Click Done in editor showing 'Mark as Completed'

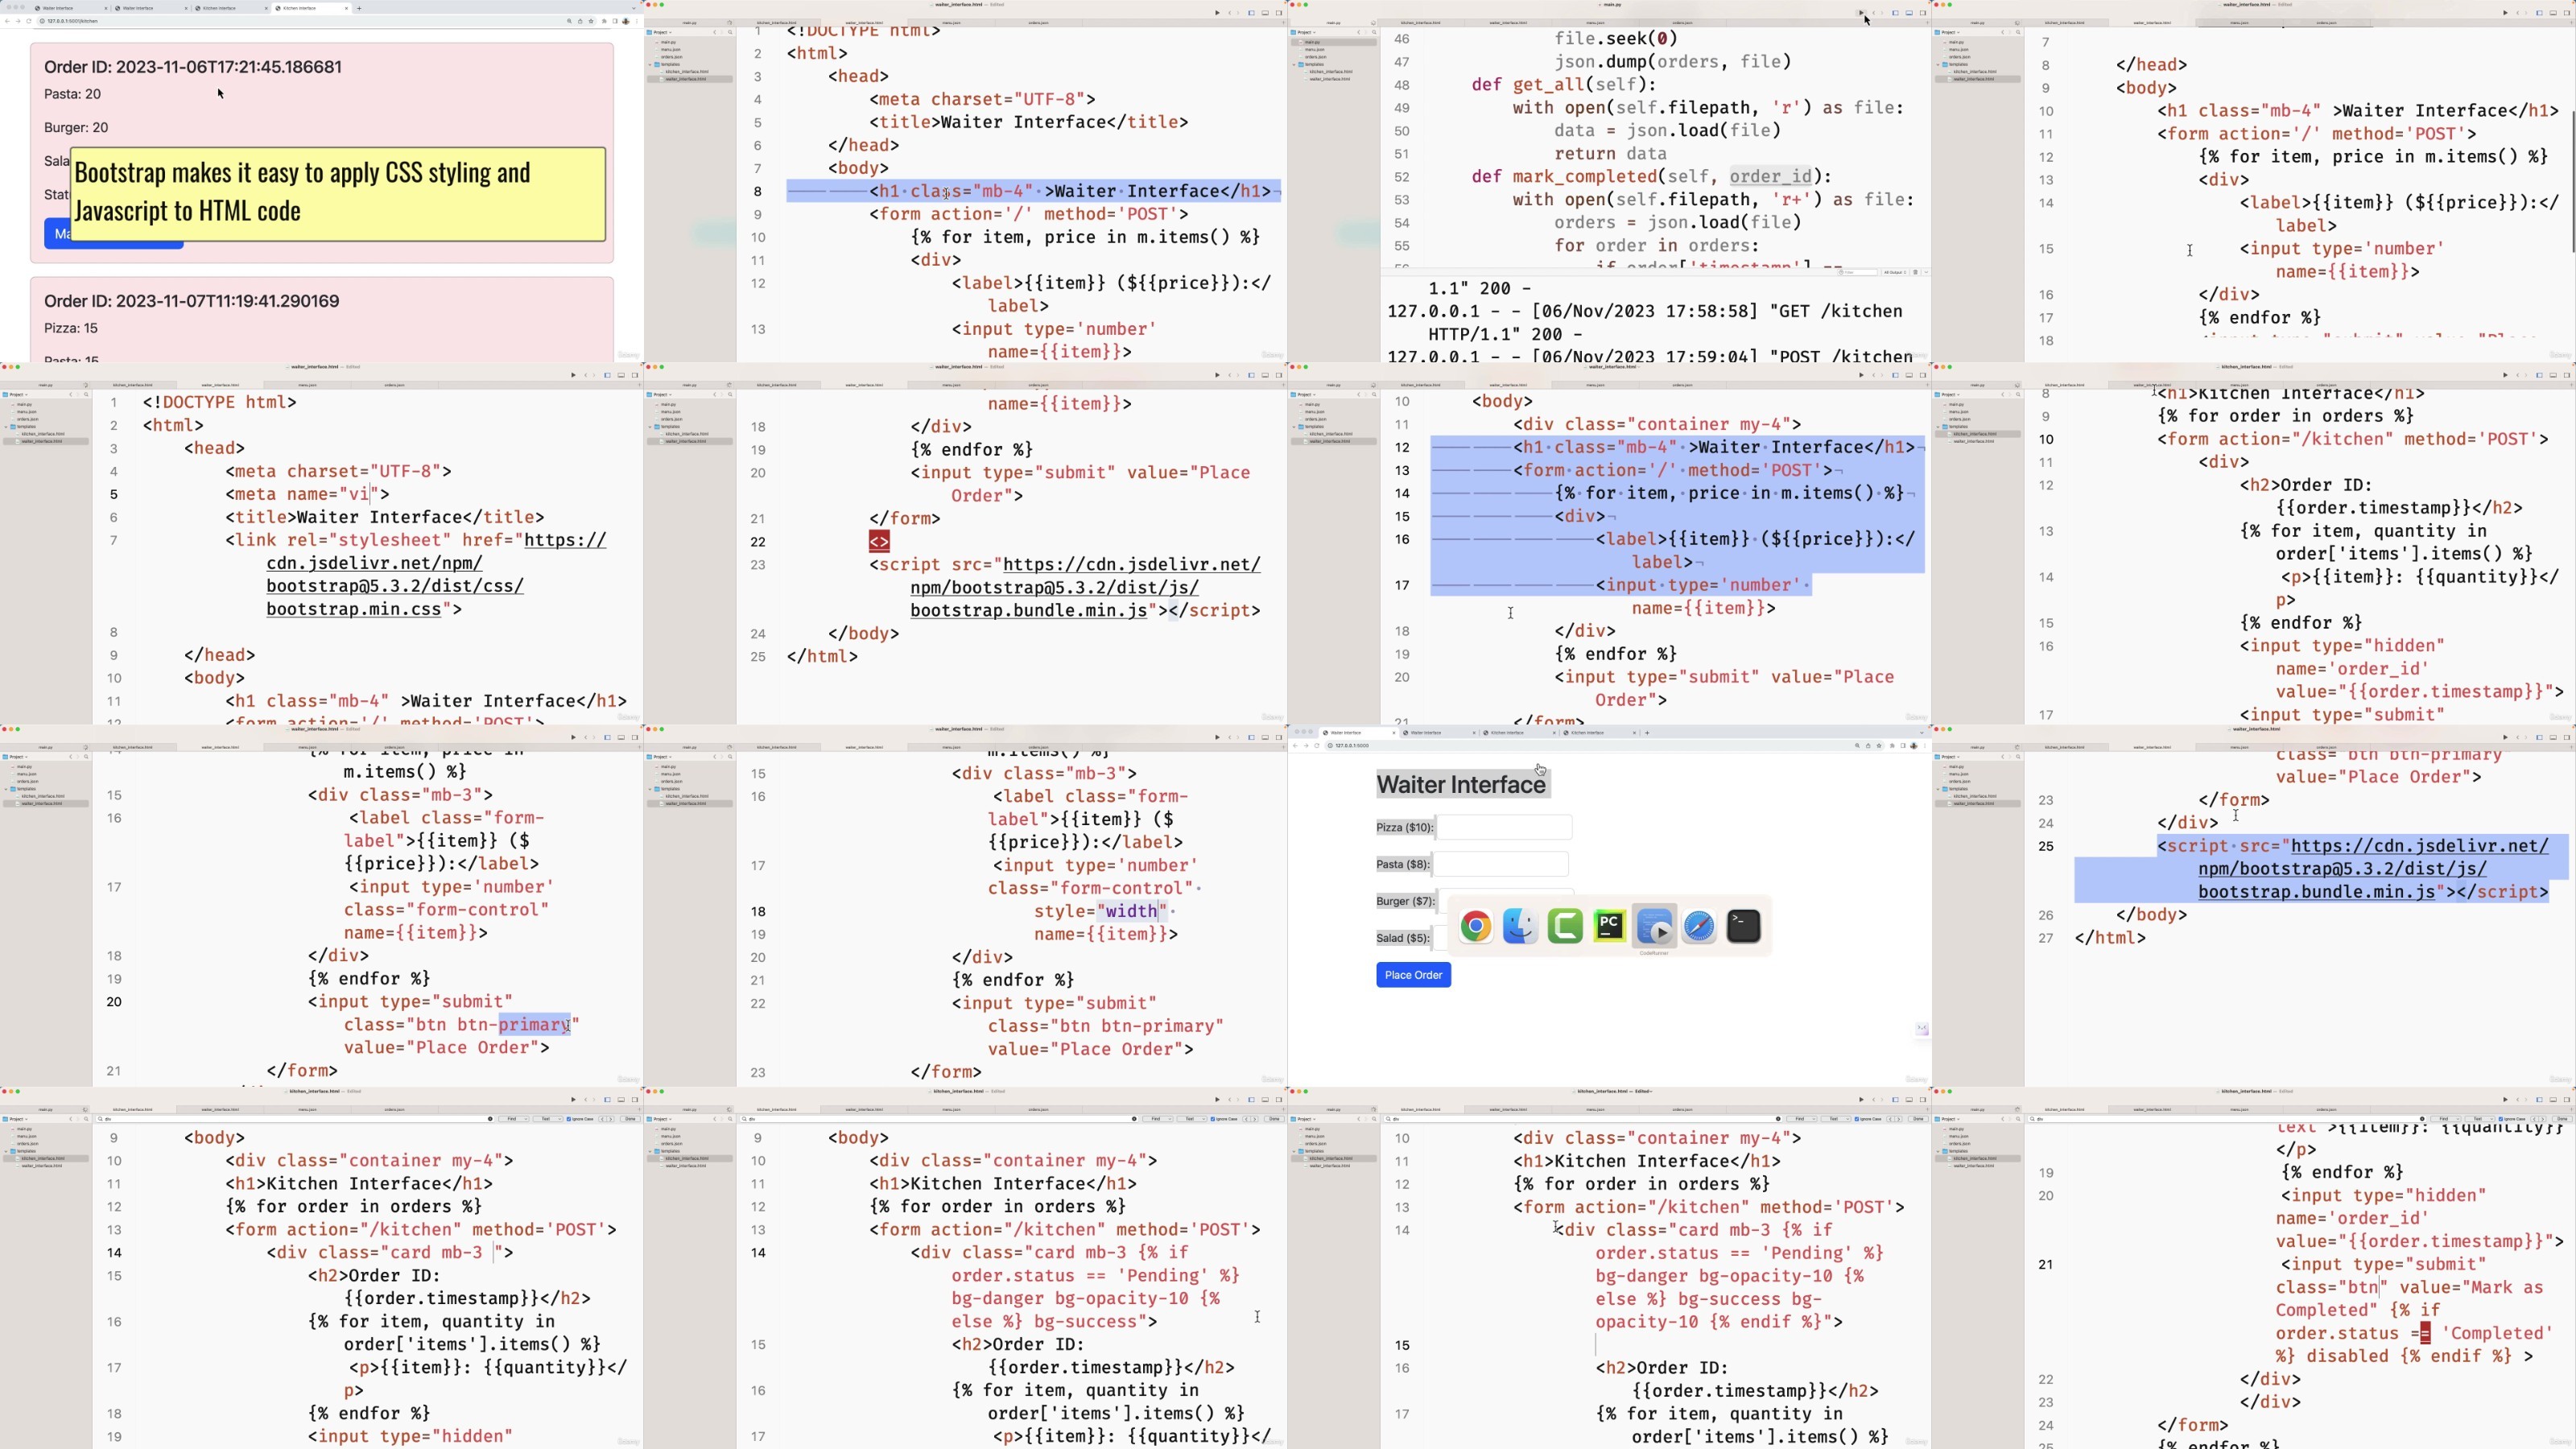pyautogui.click(x=2562, y=1119)
